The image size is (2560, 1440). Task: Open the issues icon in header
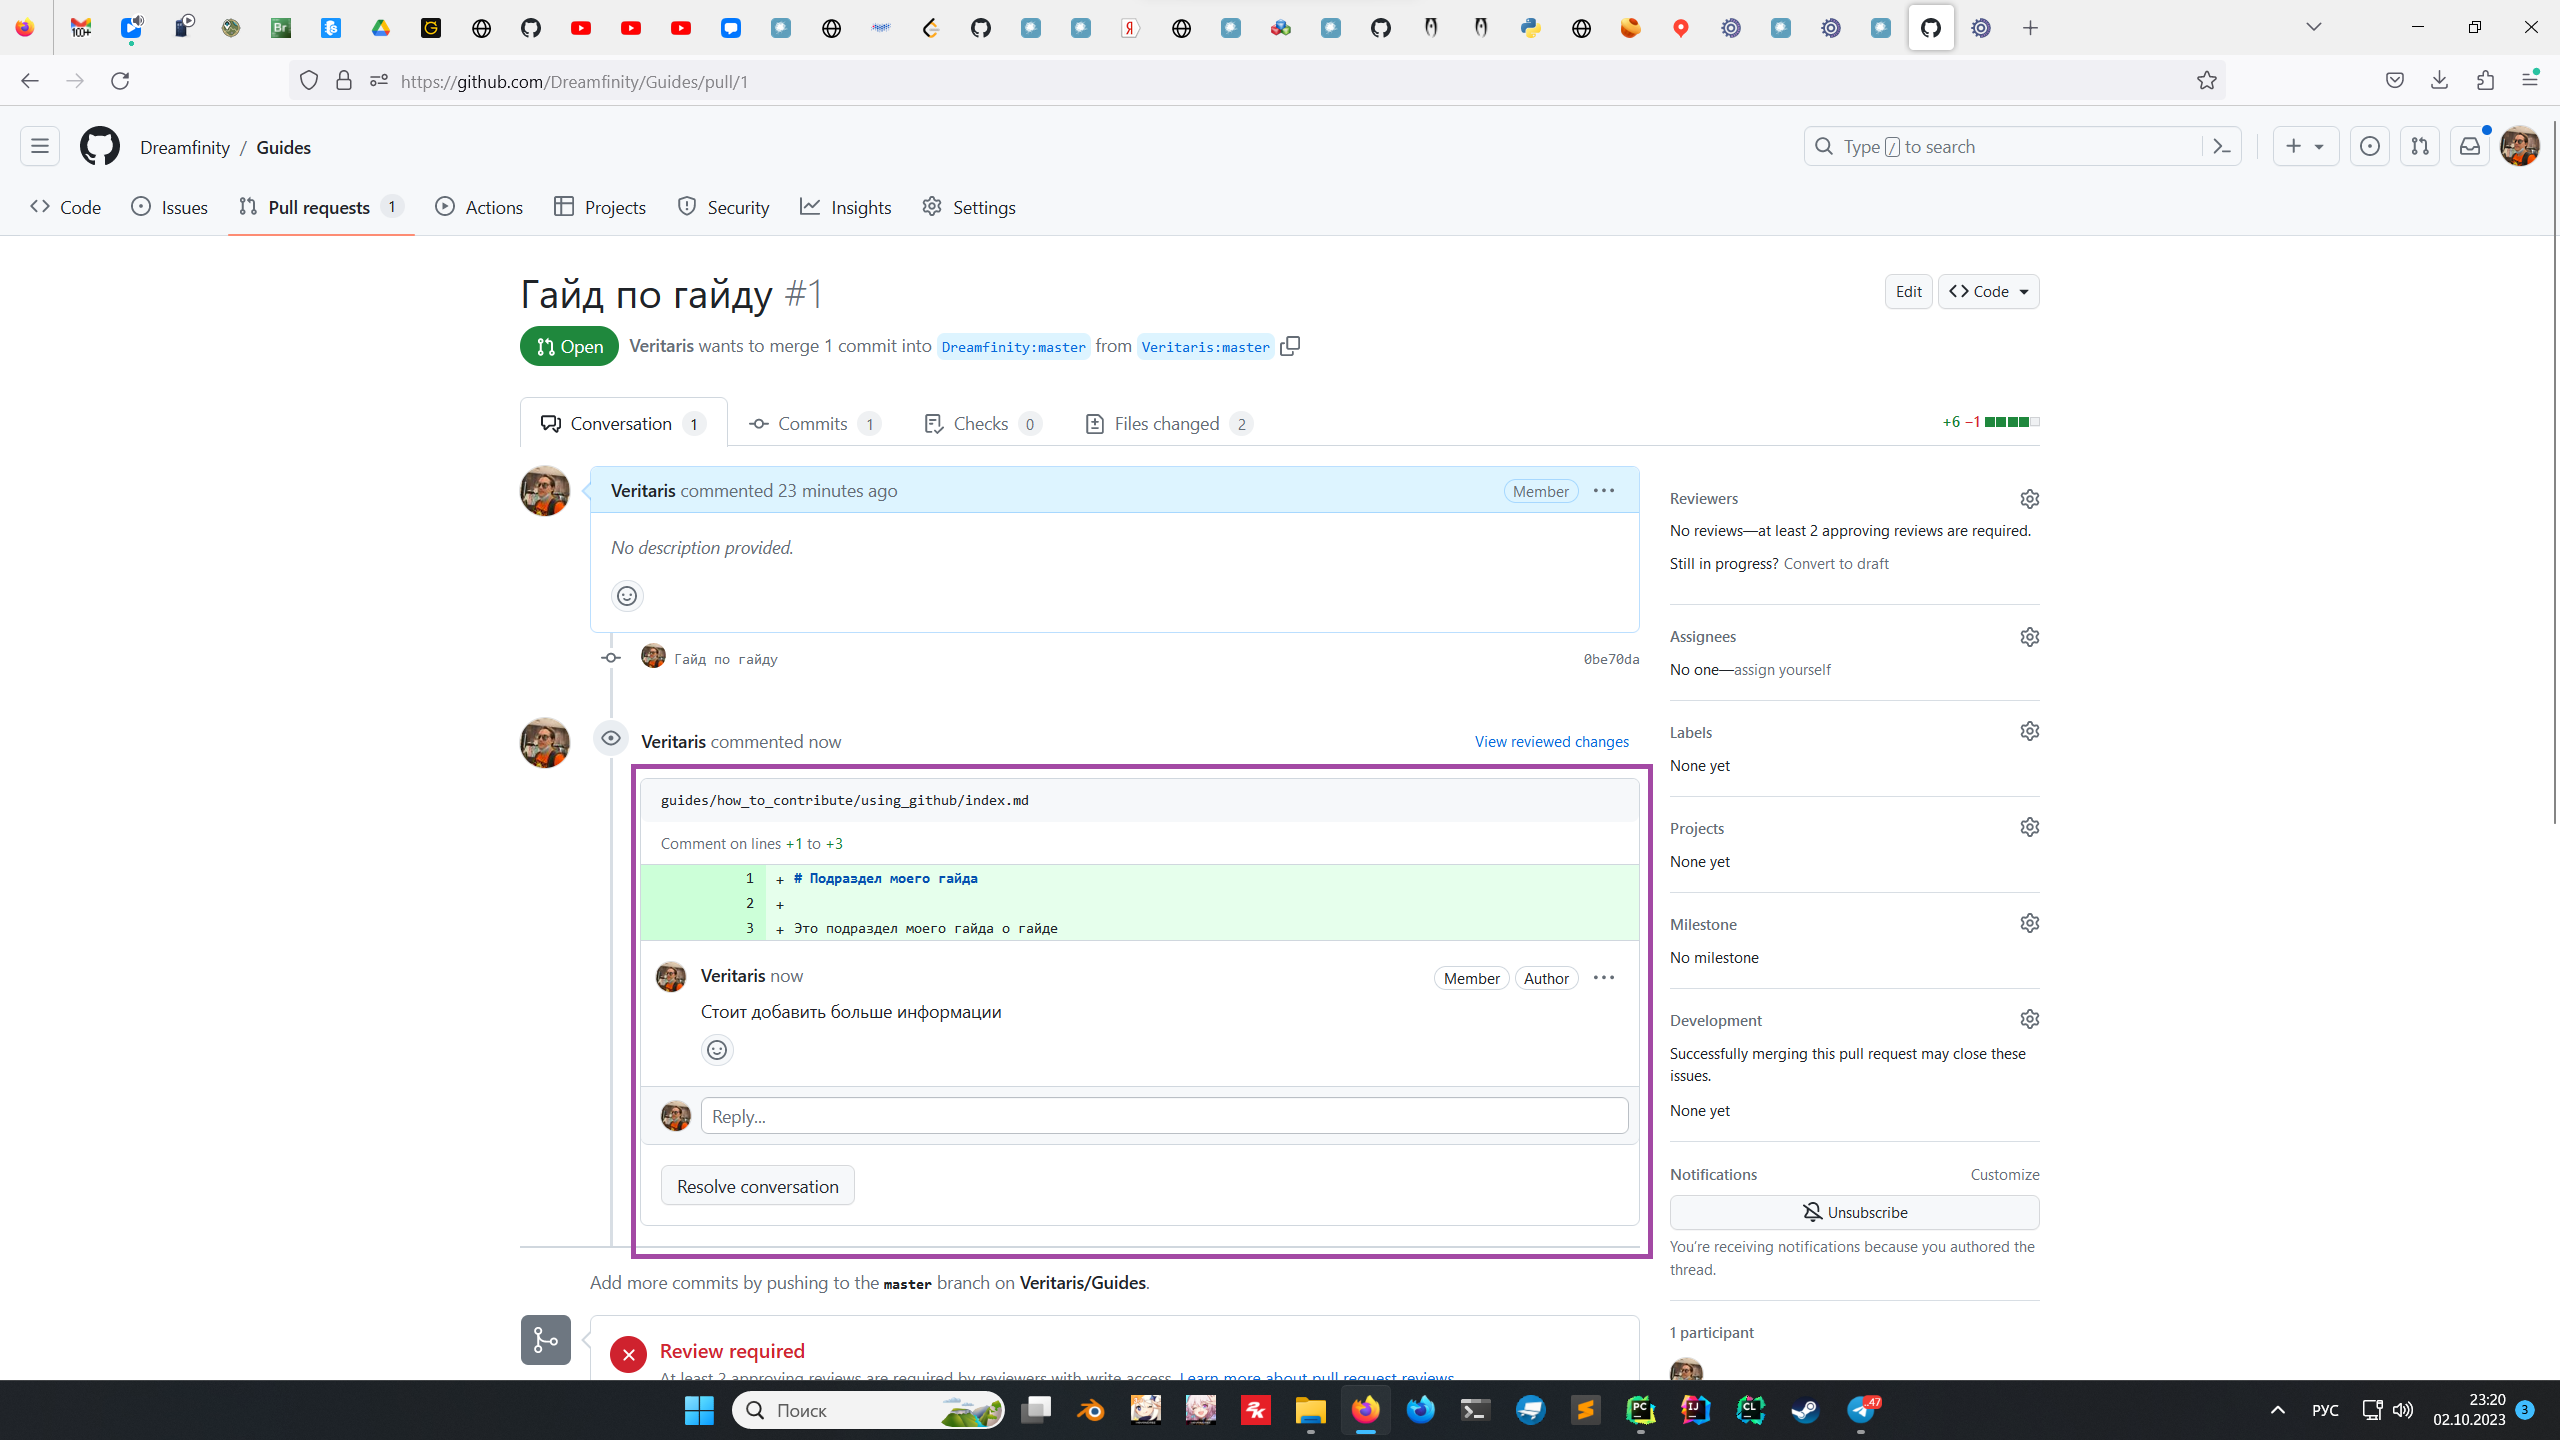(x=2370, y=147)
